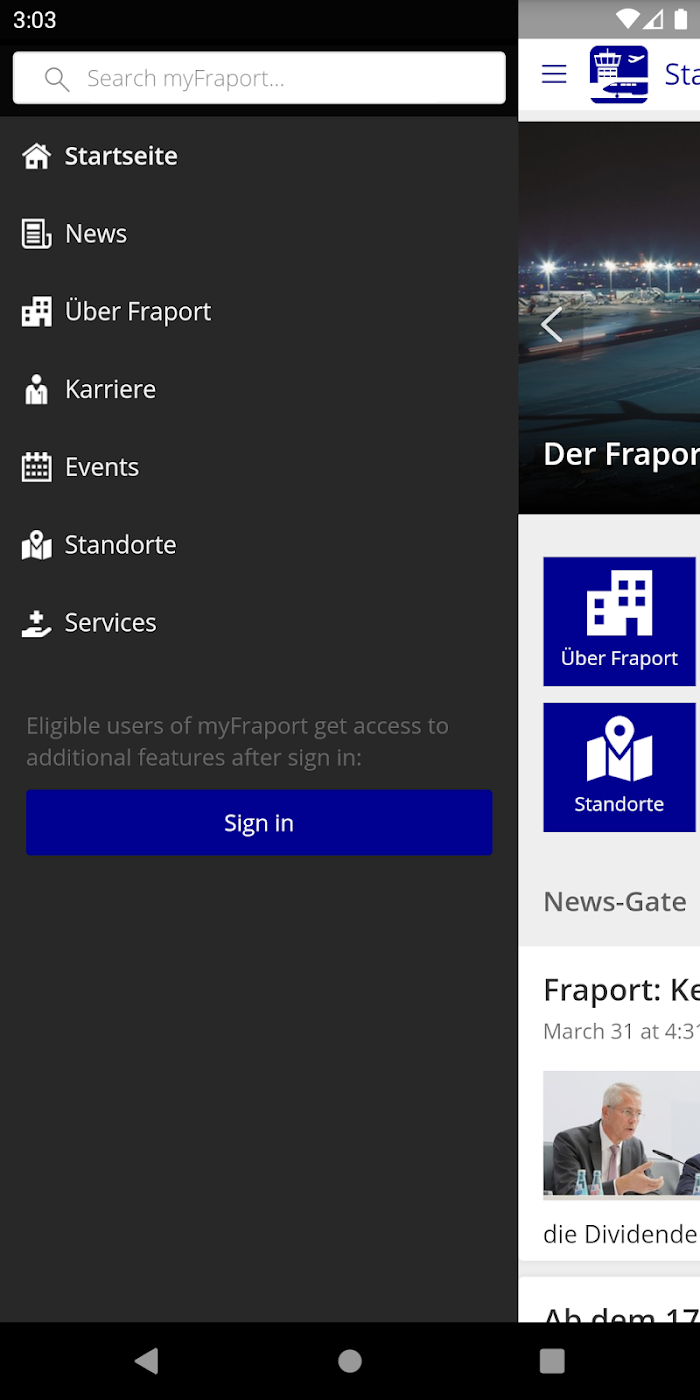Open Services menu item
This screenshot has height=1400, width=700.
[x=259, y=623]
